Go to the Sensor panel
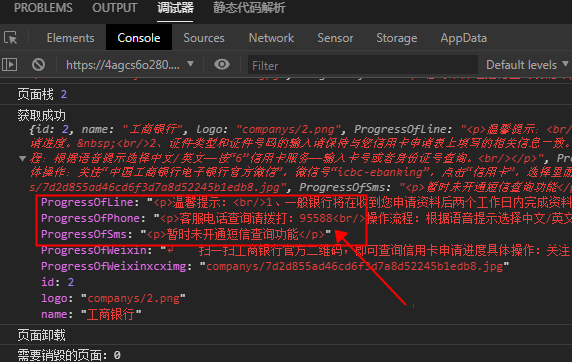 point(335,38)
